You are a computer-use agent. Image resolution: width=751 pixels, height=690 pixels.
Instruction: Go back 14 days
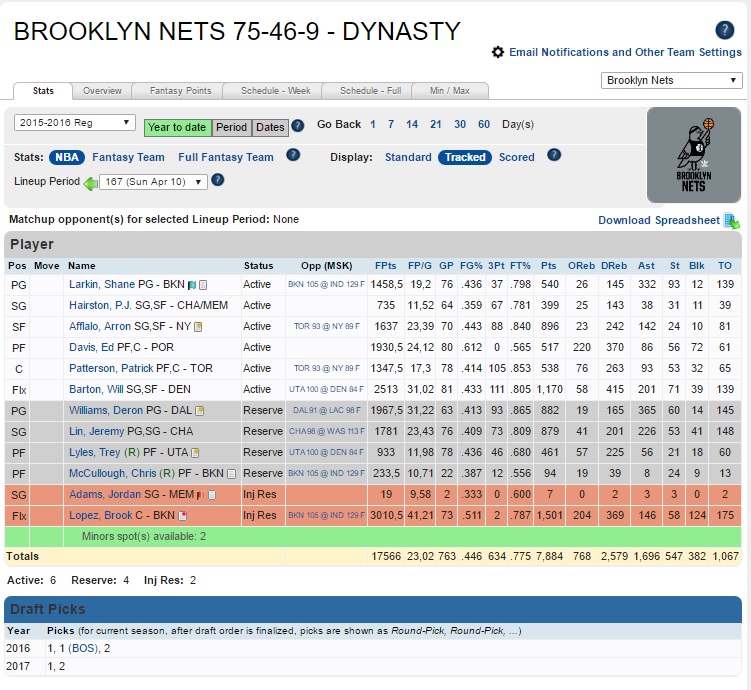[412, 124]
